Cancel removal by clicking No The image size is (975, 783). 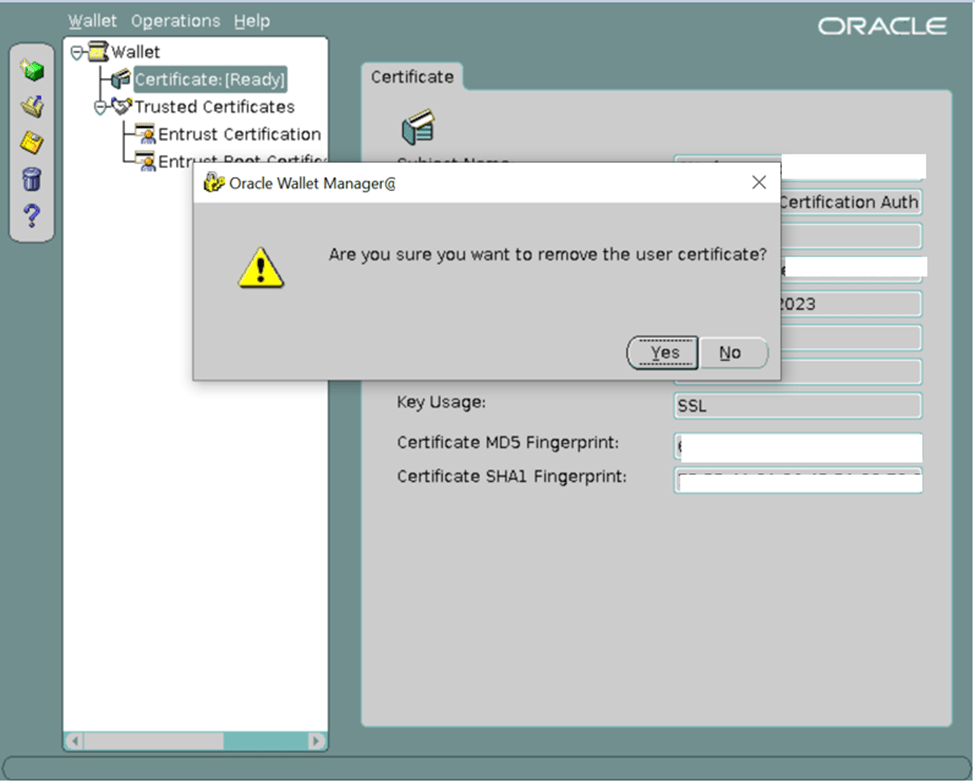point(730,353)
